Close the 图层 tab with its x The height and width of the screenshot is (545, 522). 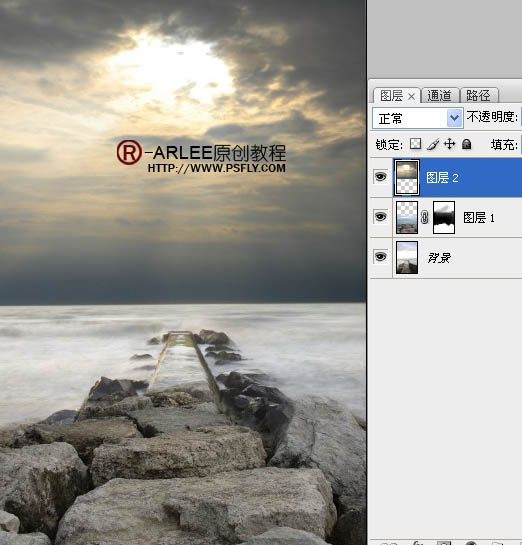point(411,96)
